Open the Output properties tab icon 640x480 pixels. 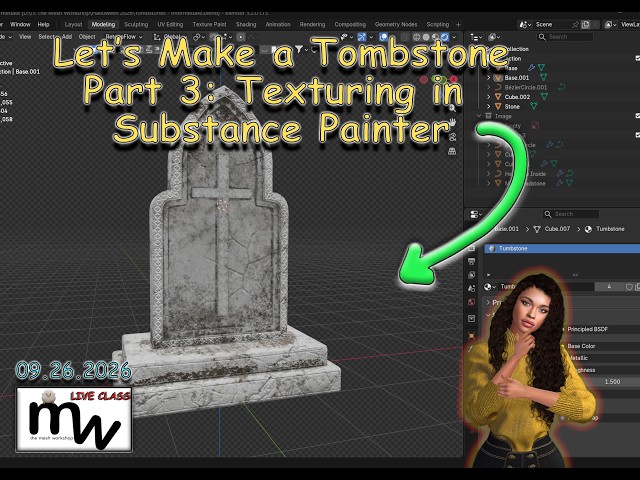(x=471, y=261)
